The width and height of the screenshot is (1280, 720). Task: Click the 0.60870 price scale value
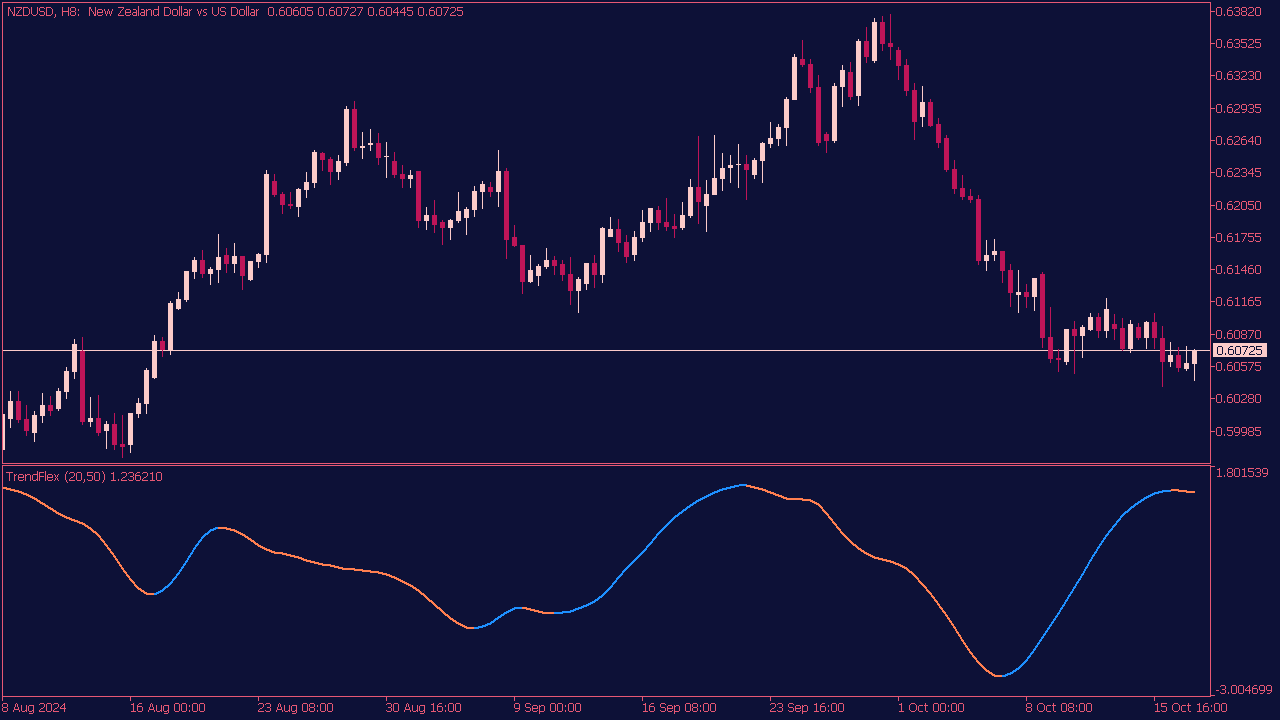point(1239,335)
